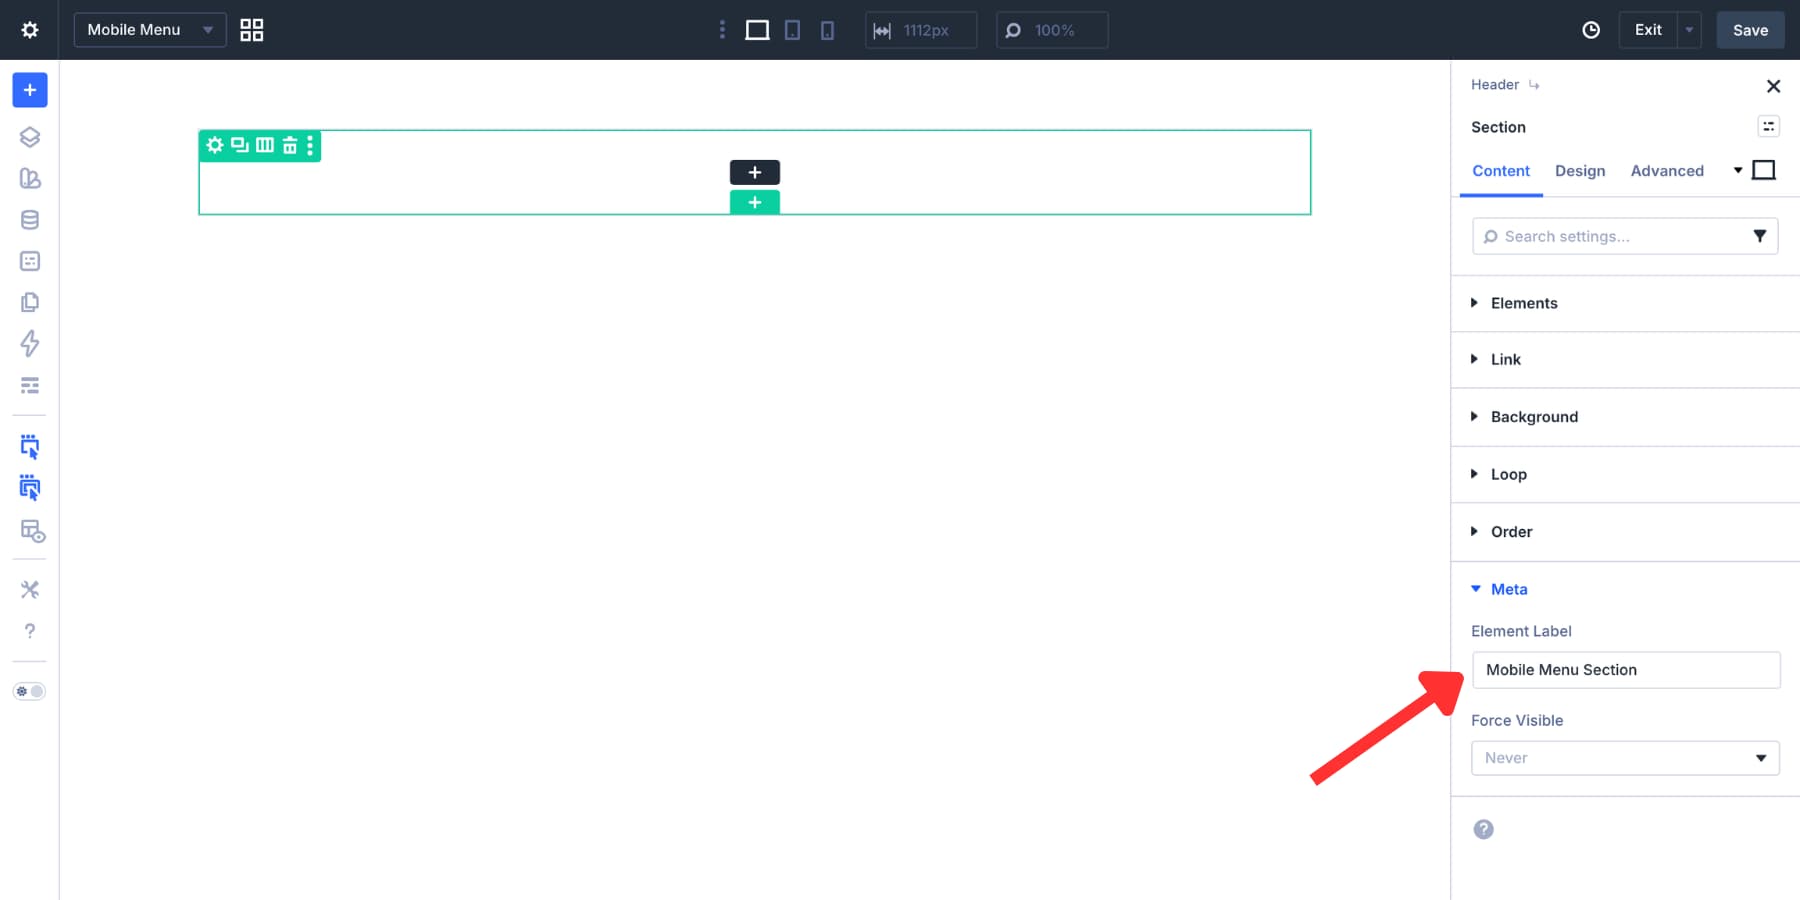1800x900 pixels.
Task: Switch to the Advanced tab
Action: pyautogui.click(x=1667, y=171)
